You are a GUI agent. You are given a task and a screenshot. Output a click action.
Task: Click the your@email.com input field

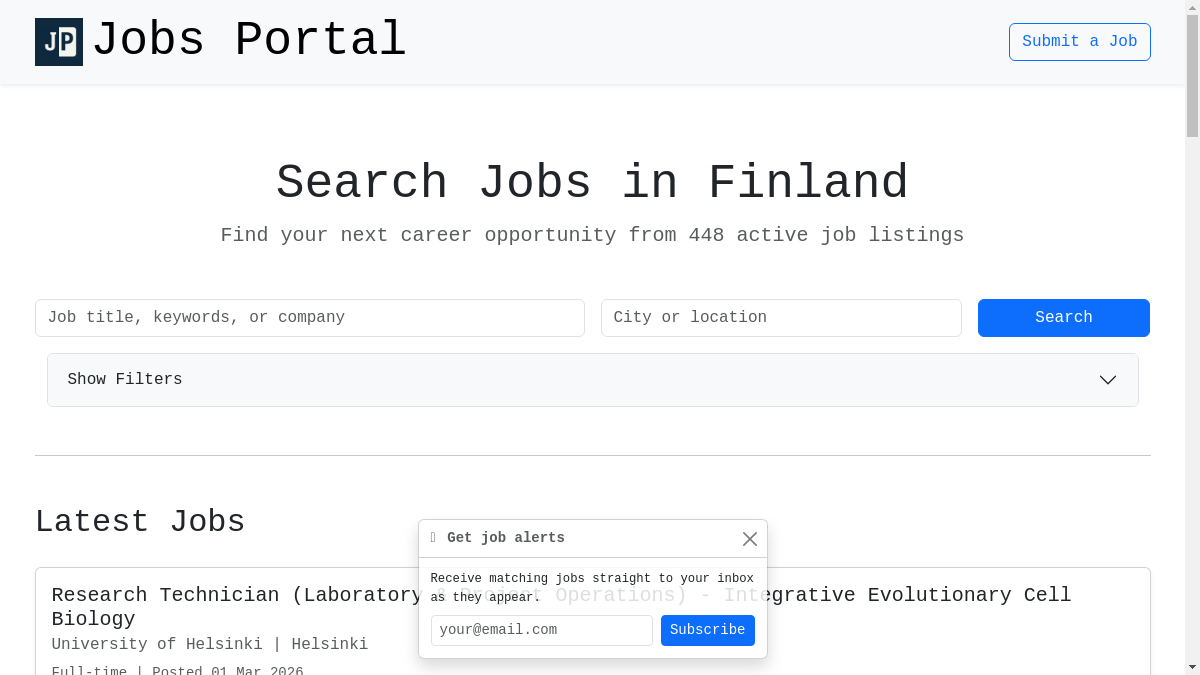[541, 631]
